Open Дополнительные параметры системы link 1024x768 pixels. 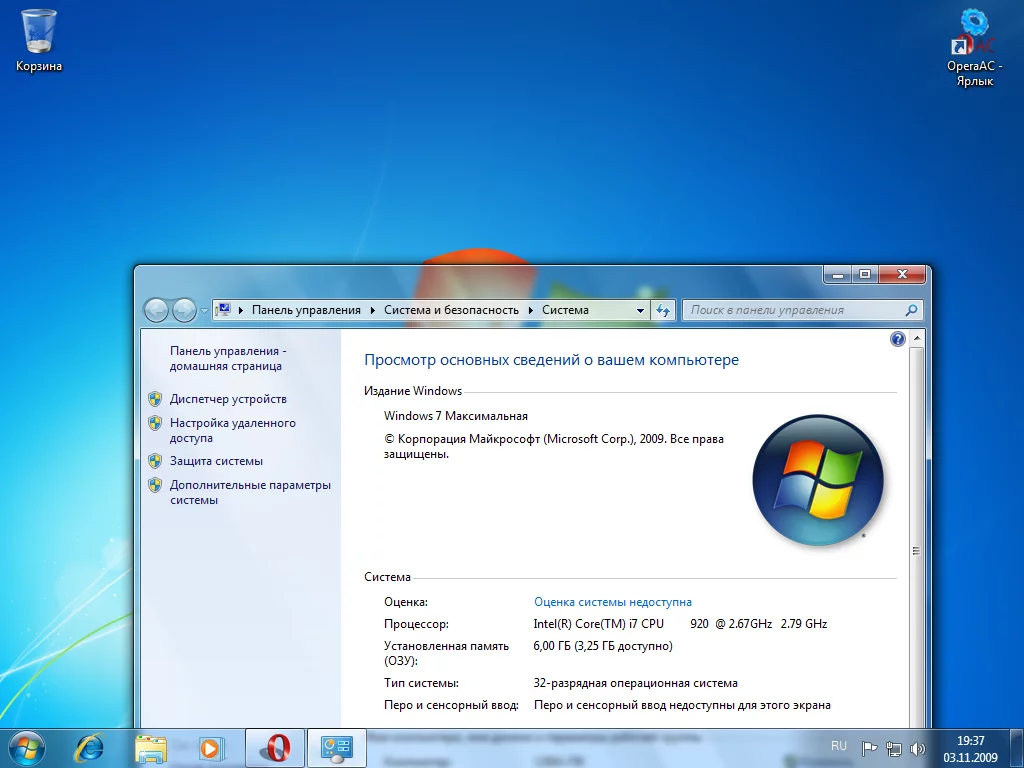[x=250, y=492]
